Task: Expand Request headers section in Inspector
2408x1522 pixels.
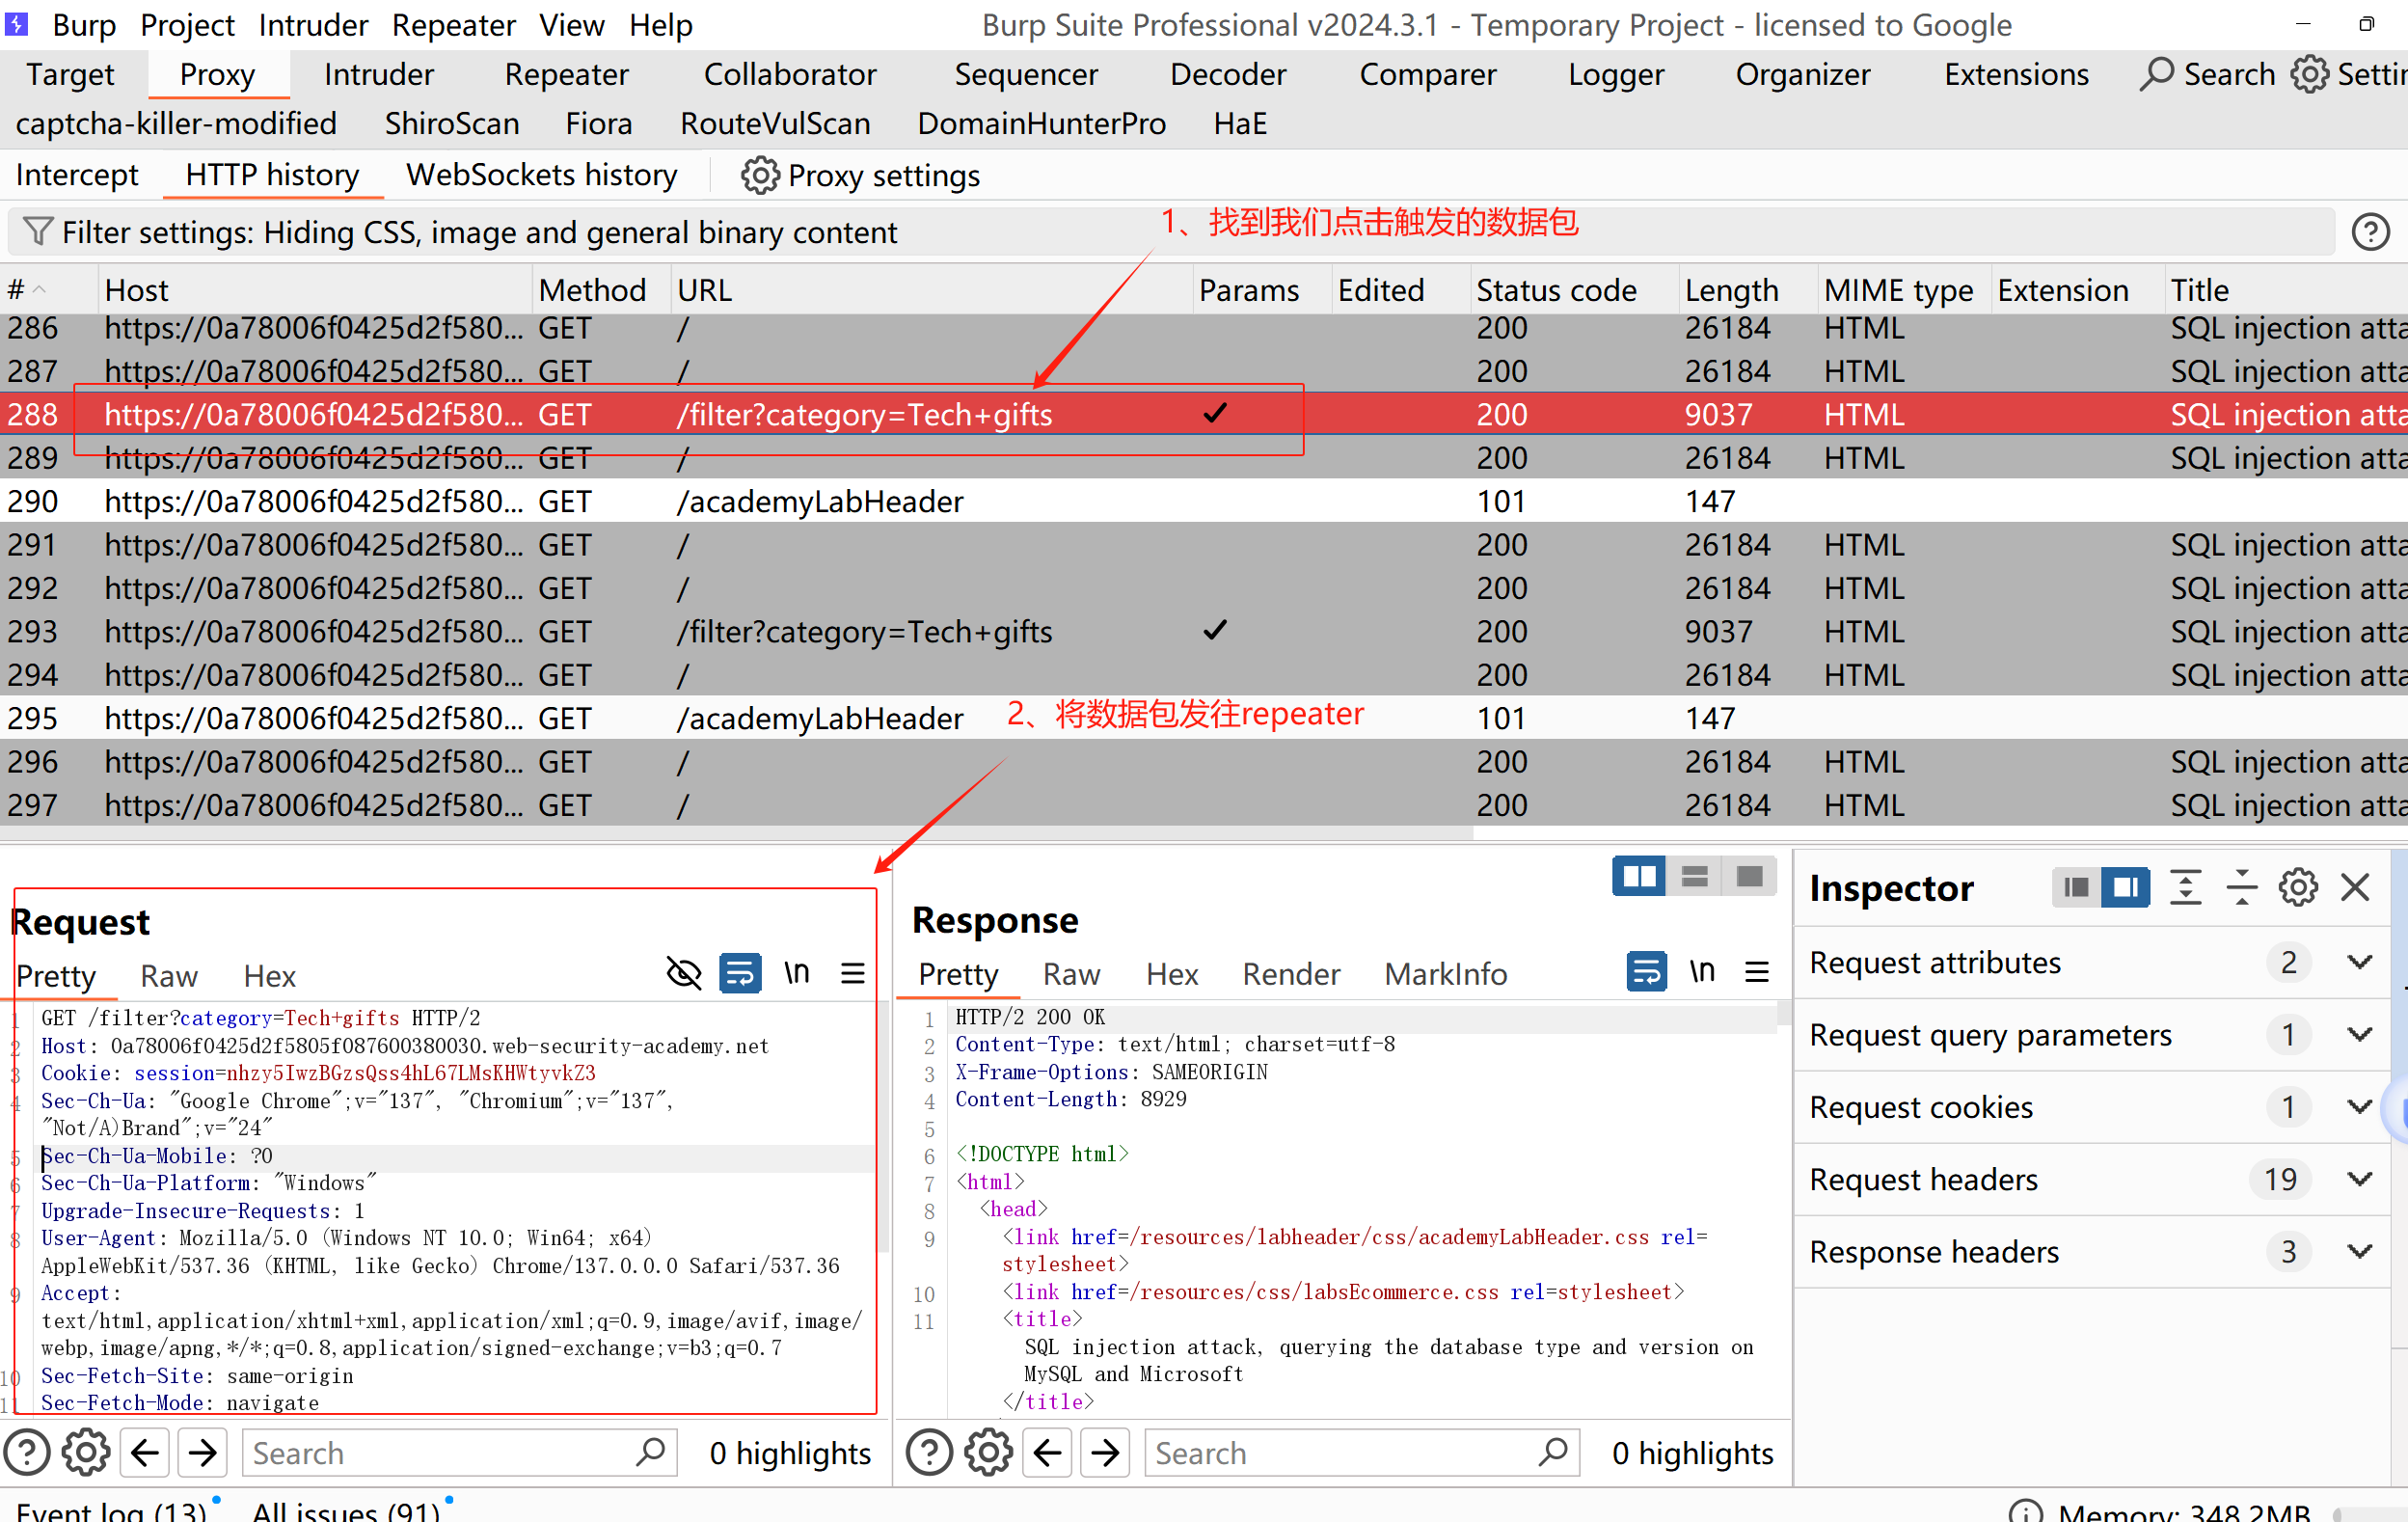Action: [2359, 1179]
